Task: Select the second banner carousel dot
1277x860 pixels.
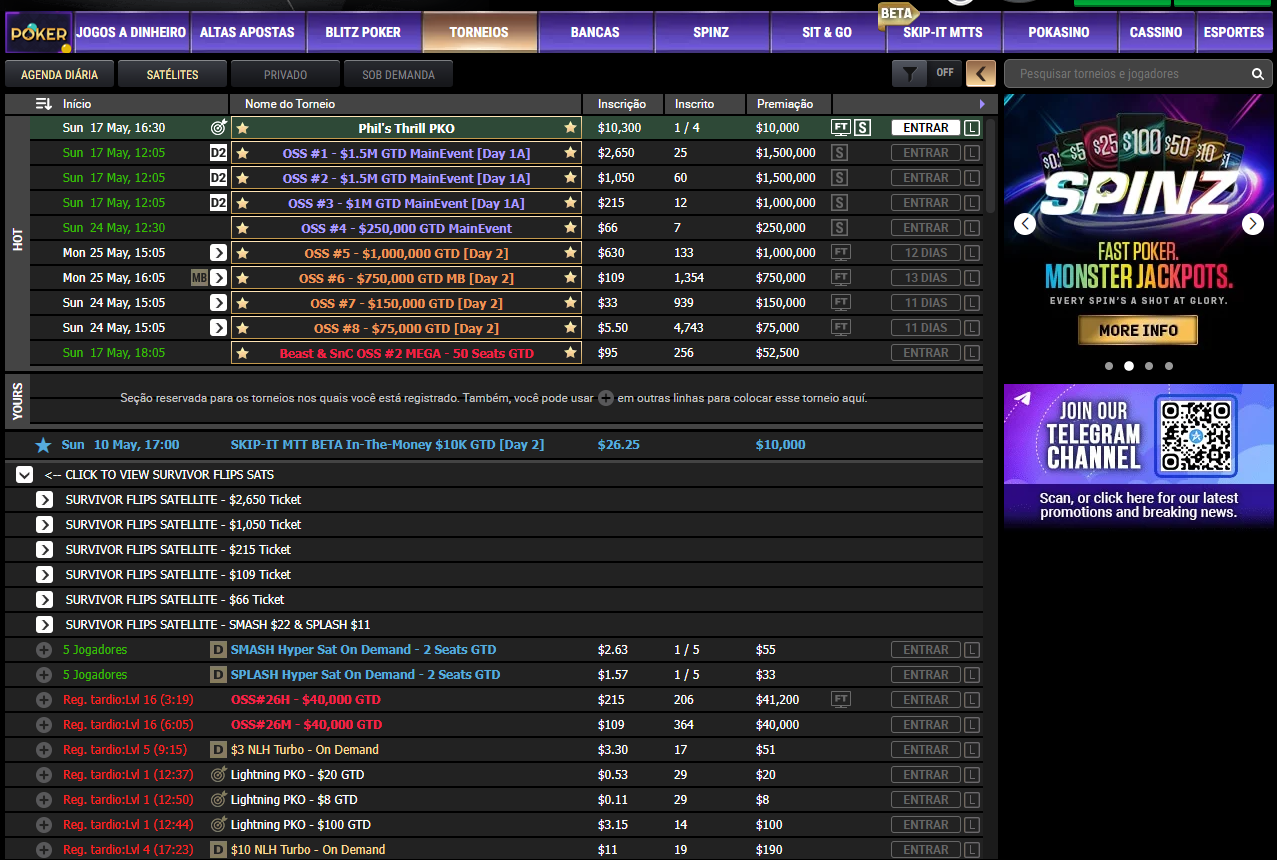Action: tap(1129, 366)
